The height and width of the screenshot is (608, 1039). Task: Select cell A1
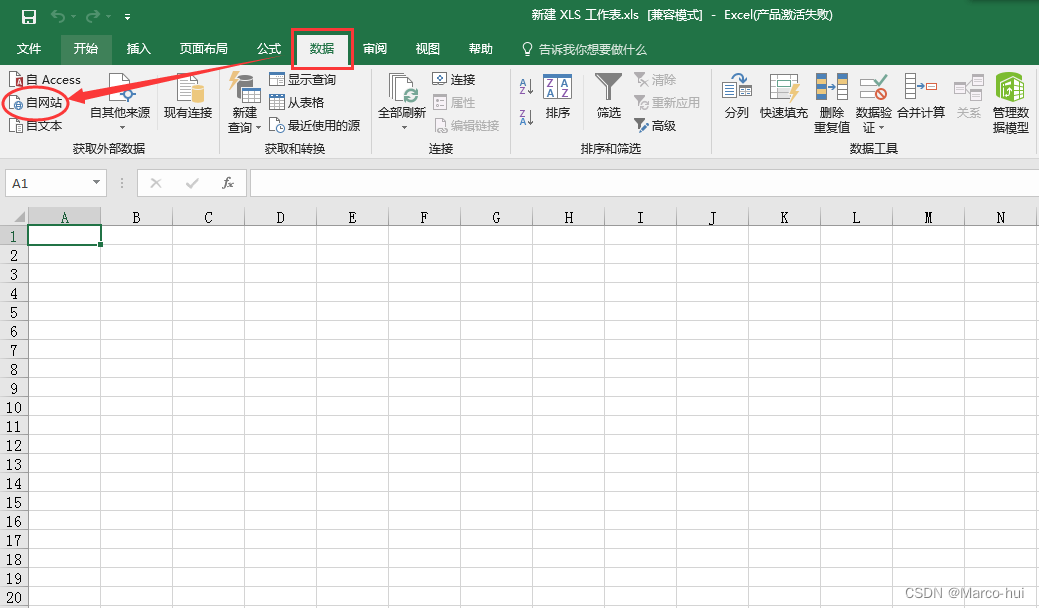[64, 235]
